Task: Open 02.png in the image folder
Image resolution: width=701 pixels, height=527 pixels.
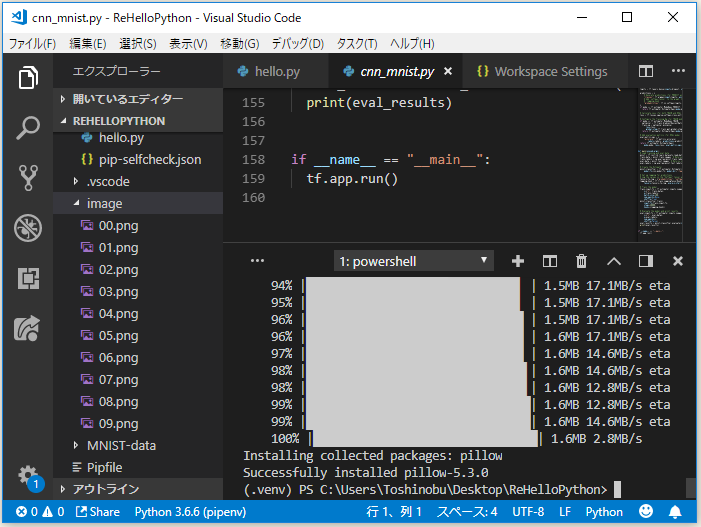Action: [x=138, y=270]
